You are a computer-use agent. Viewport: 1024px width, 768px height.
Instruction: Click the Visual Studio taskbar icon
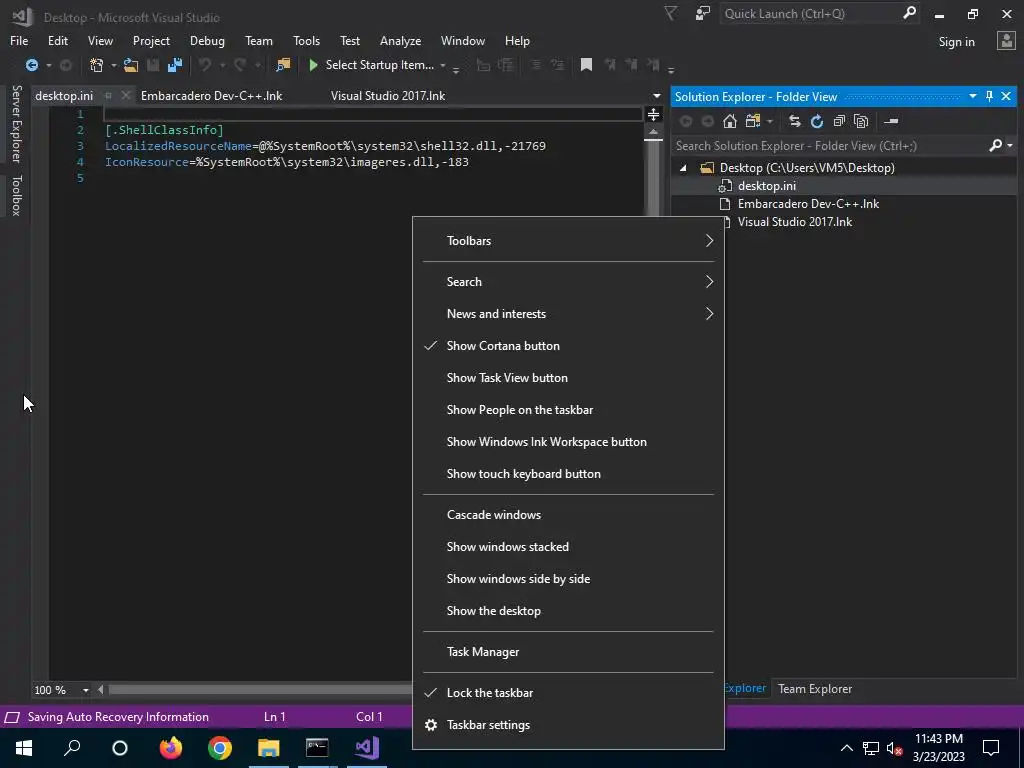[366, 748]
